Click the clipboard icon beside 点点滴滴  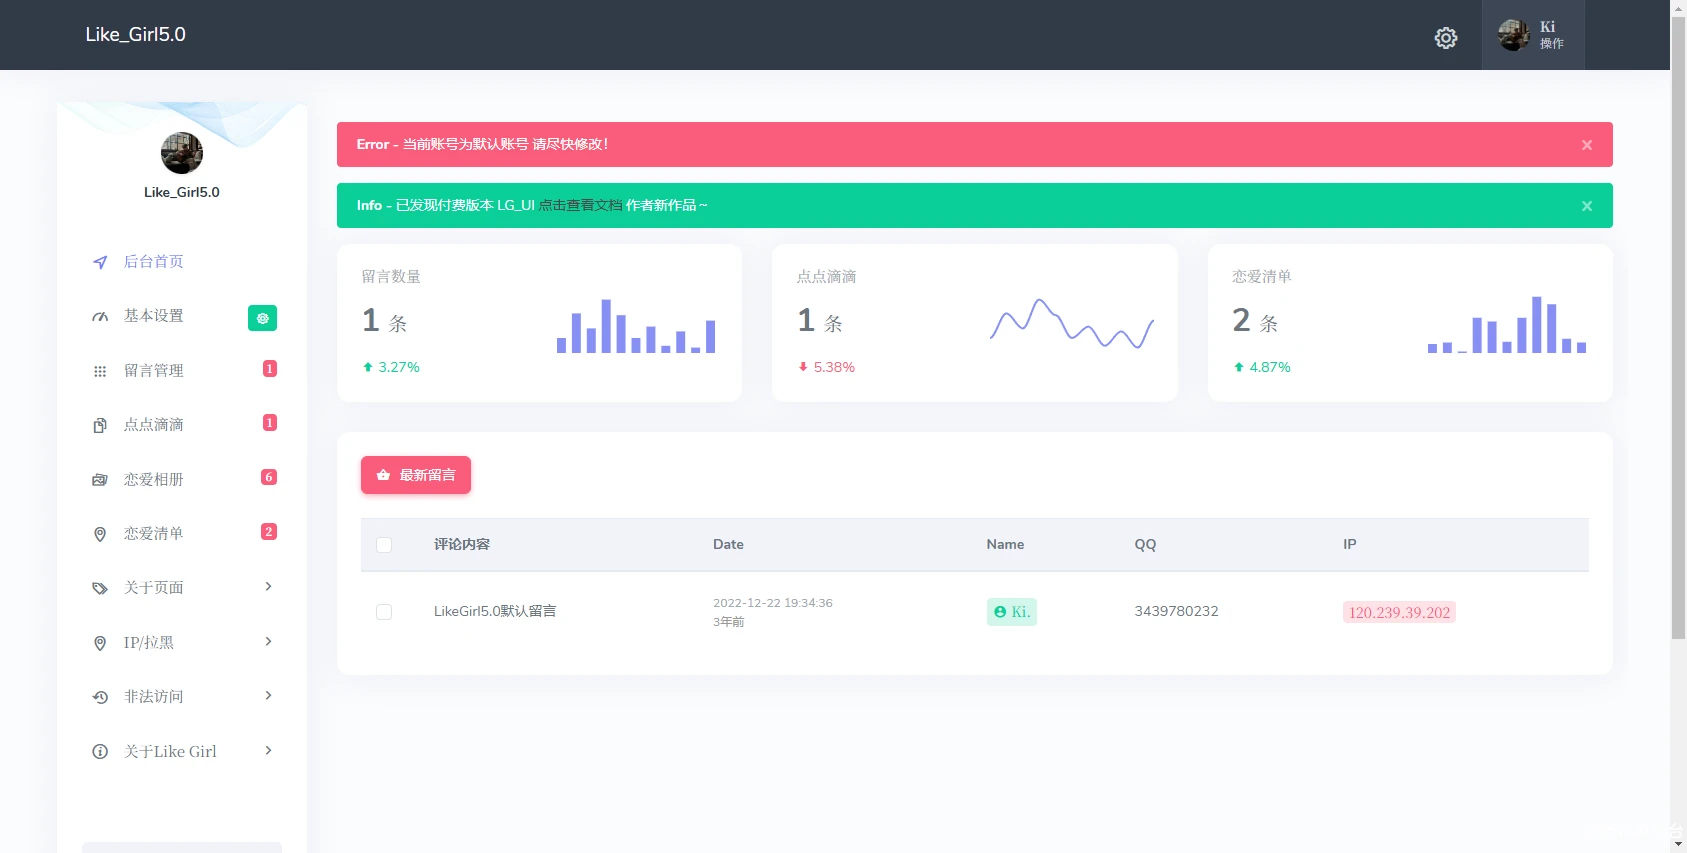click(x=100, y=425)
